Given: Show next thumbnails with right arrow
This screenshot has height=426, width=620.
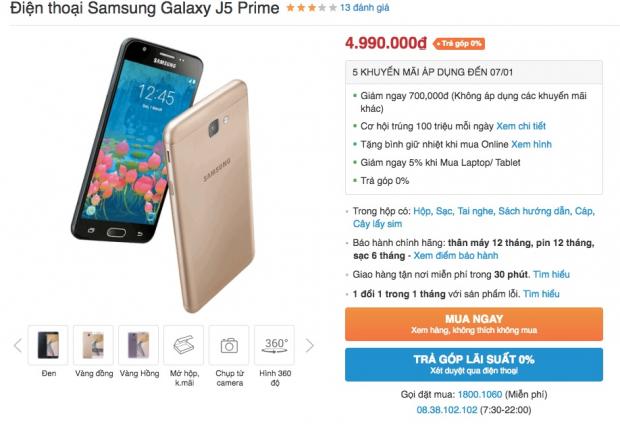Looking at the screenshot, I should [x=310, y=345].
